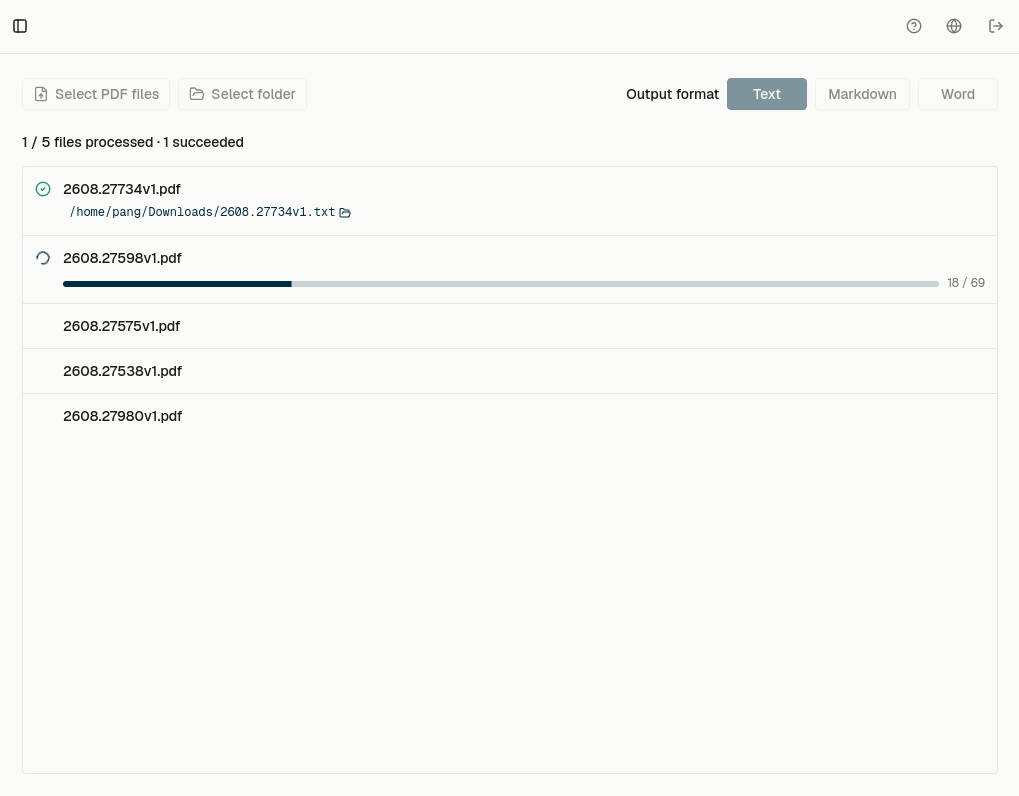Image resolution: width=1019 pixels, height=796 pixels.
Task: Select Text output format
Action: [x=767, y=94]
